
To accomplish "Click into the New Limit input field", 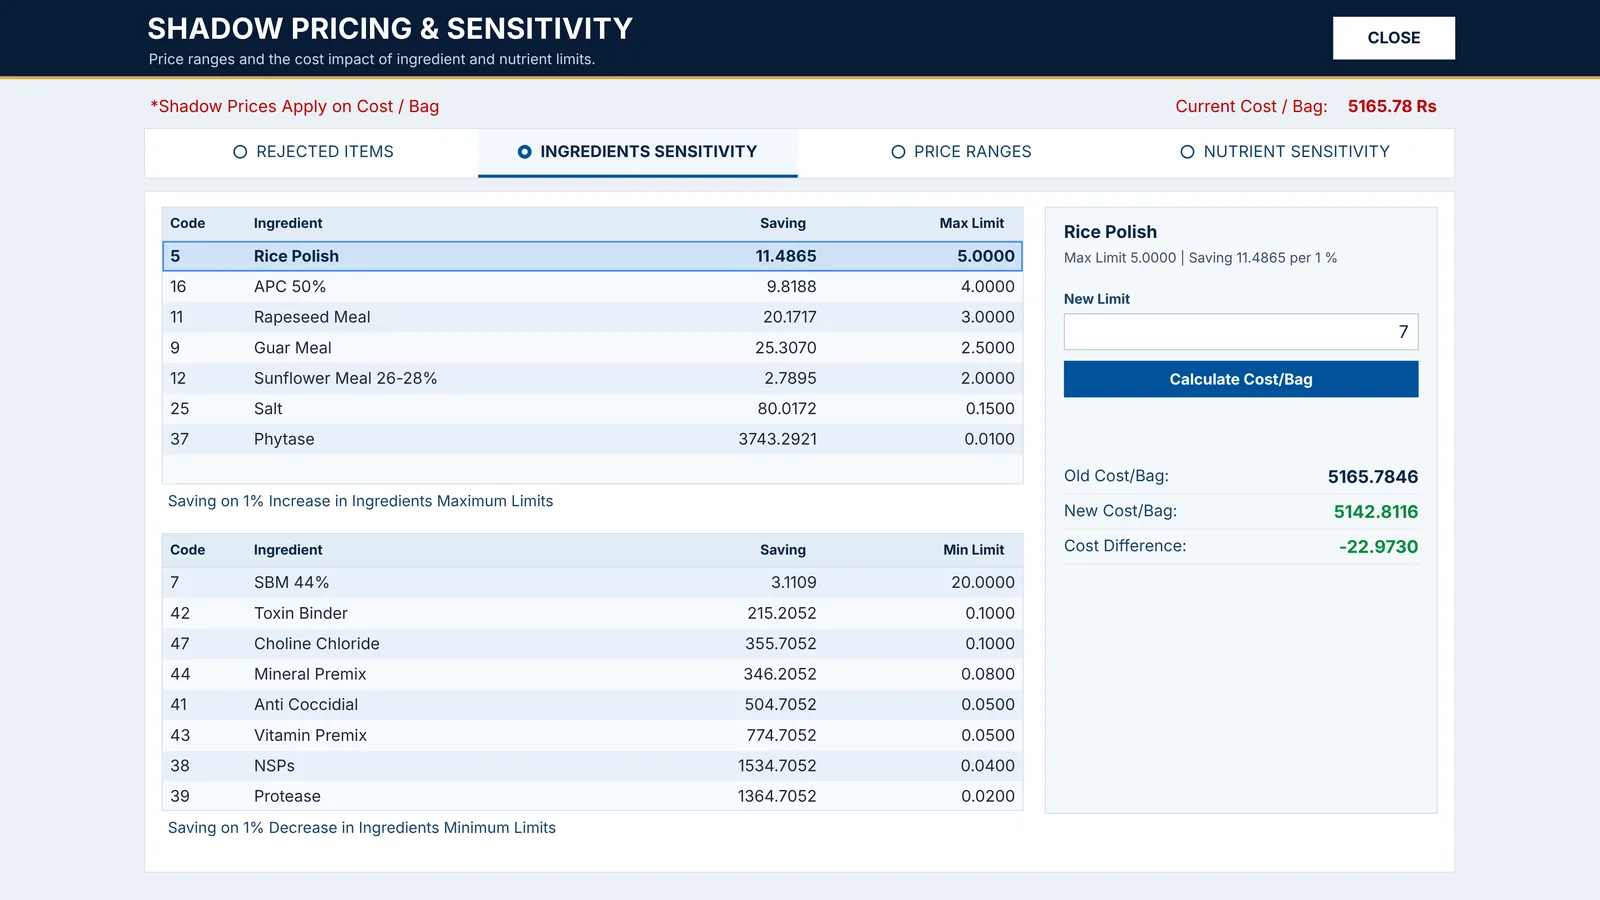I will point(1241,332).
